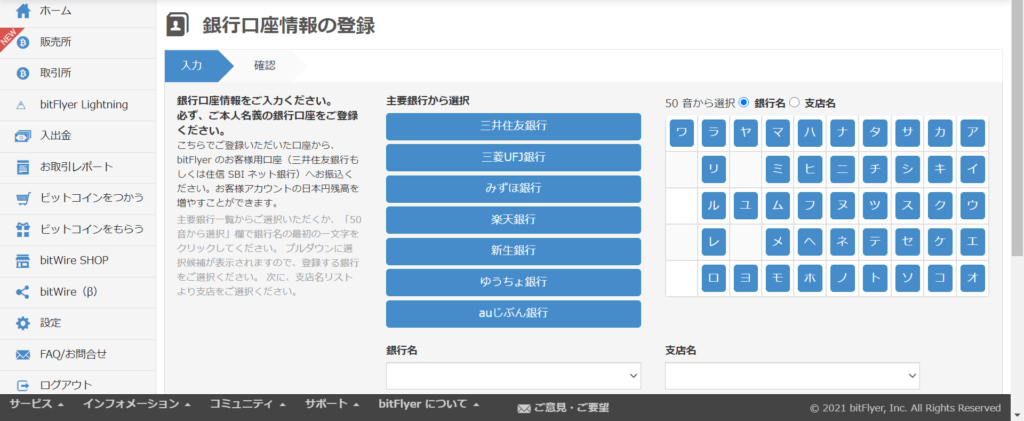Screen dimensions: 1024x421
Task: Click the share icon beside bitWire (β)
Action: coord(23,292)
